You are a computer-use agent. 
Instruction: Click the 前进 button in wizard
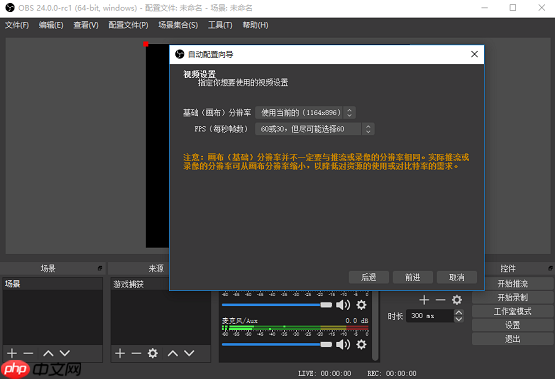(413, 277)
